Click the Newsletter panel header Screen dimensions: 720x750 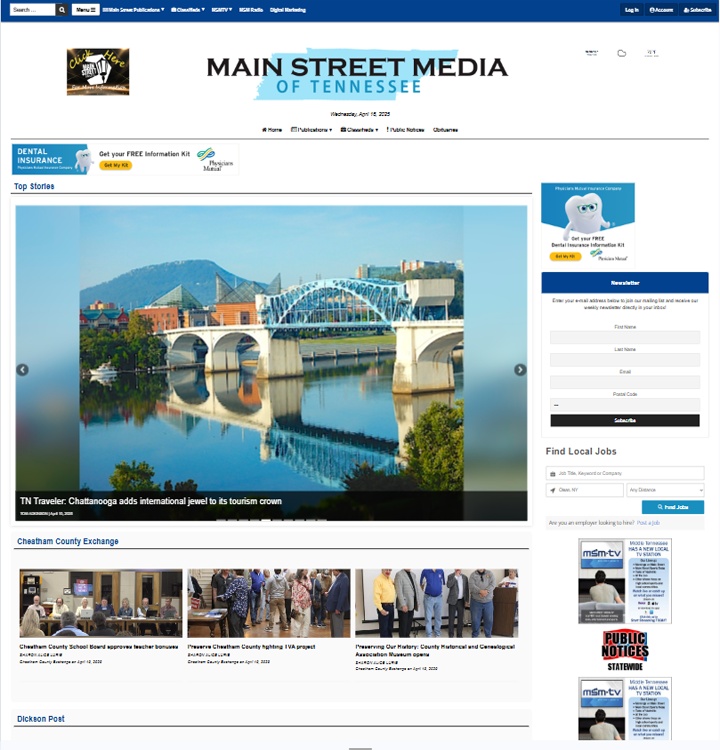pyautogui.click(x=625, y=283)
